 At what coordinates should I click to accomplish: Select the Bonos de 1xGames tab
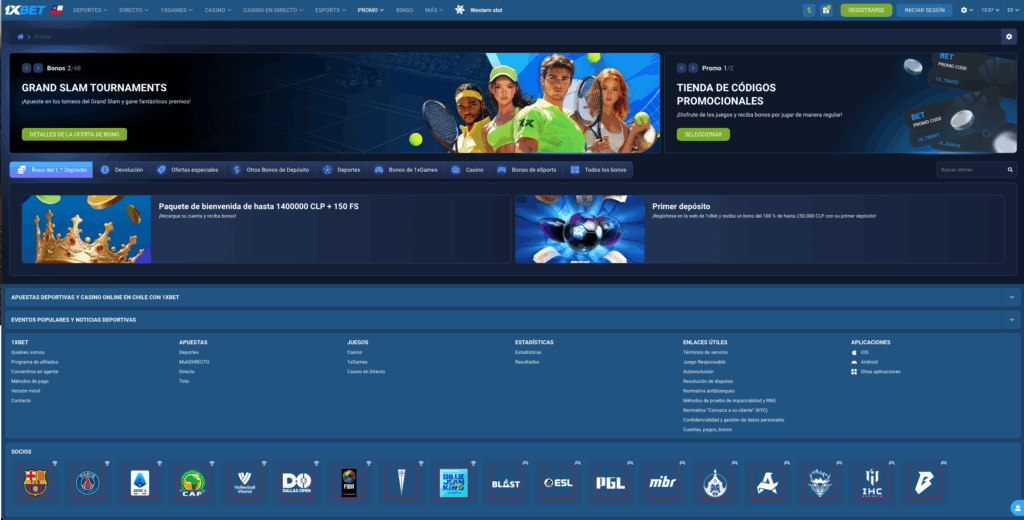pyautogui.click(x=406, y=170)
